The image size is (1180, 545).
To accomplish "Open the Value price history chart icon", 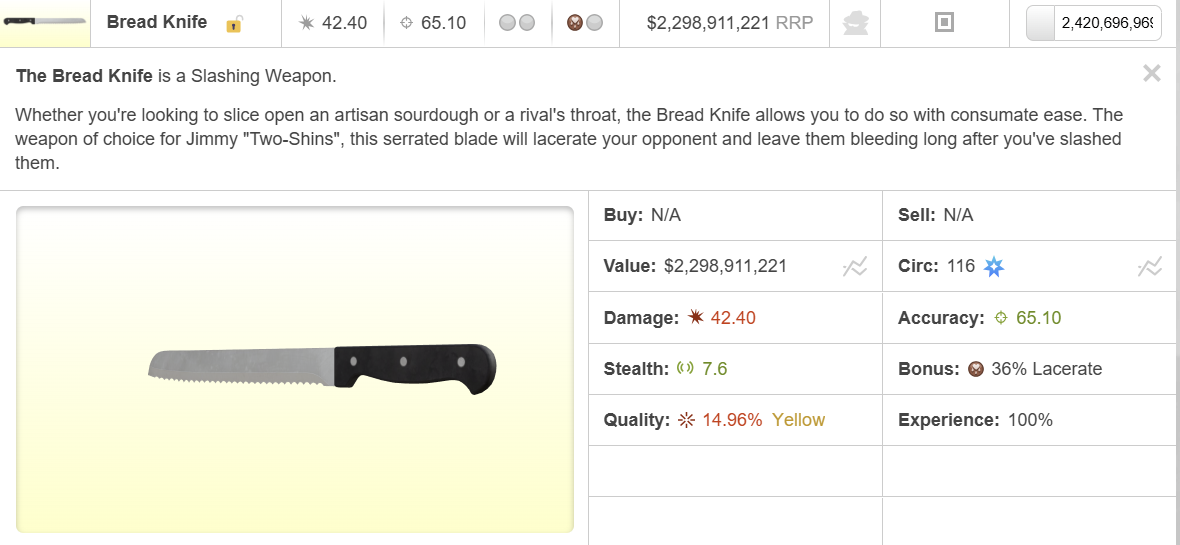I will [x=855, y=266].
